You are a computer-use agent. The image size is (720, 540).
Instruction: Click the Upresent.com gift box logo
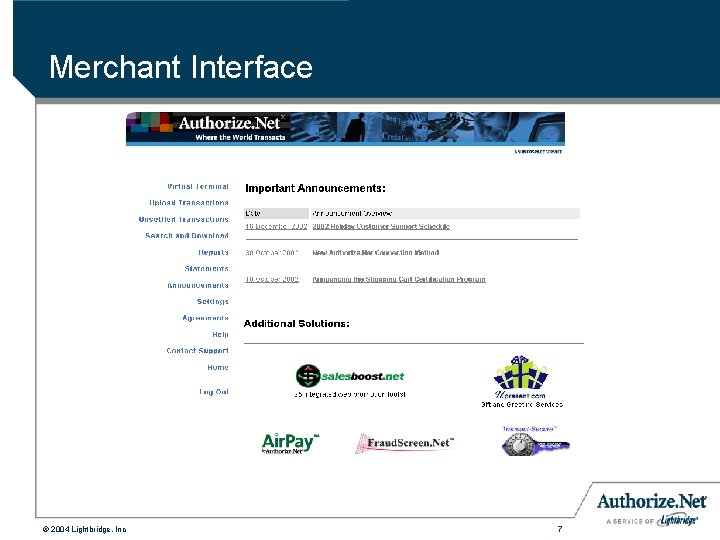tap(521, 377)
